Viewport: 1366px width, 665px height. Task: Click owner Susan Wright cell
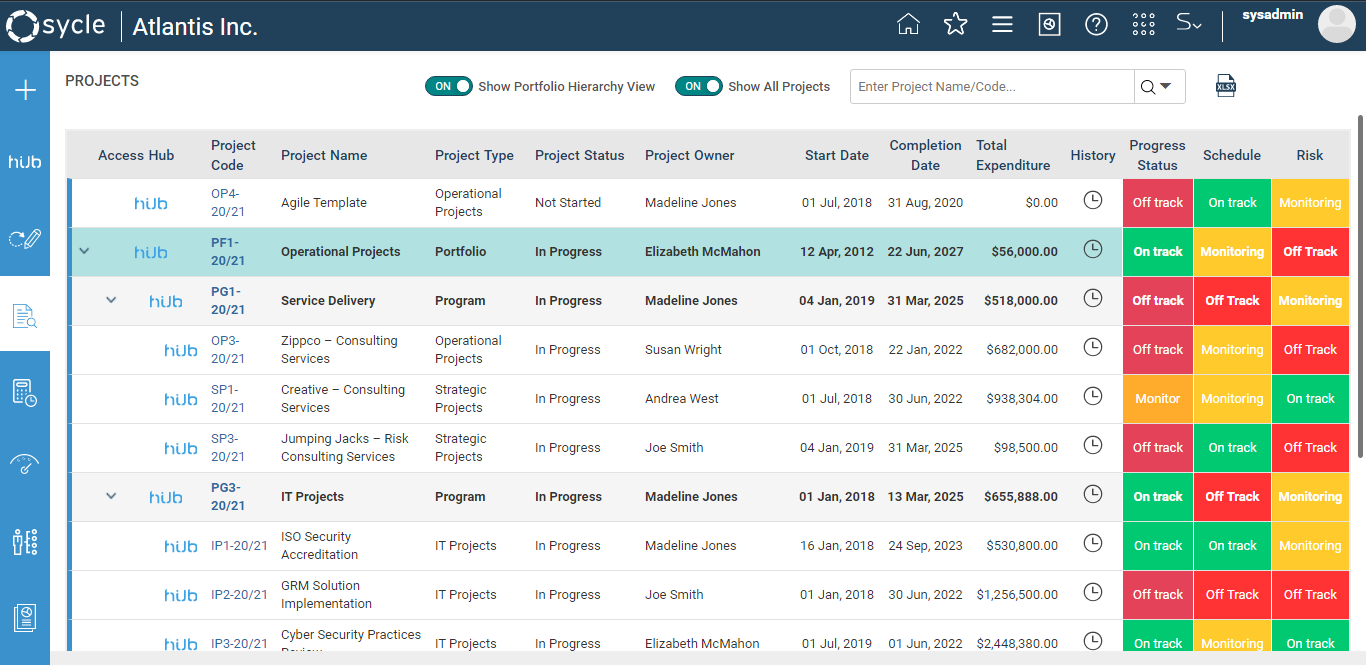tap(683, 350)
